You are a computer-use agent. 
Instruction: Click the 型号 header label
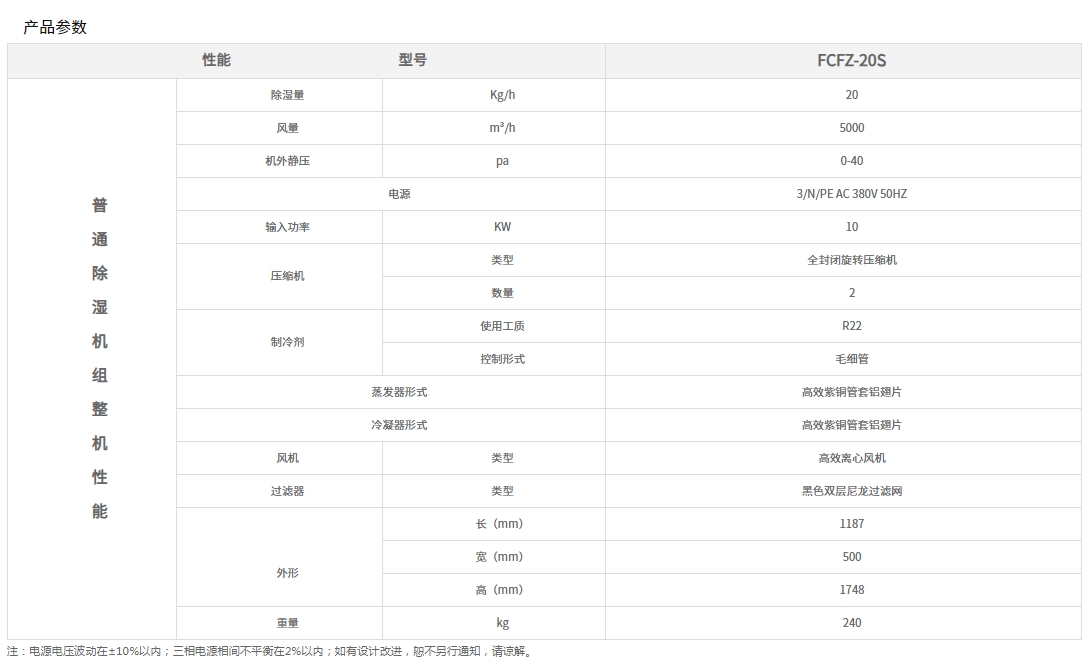click(x=412, y=60)
